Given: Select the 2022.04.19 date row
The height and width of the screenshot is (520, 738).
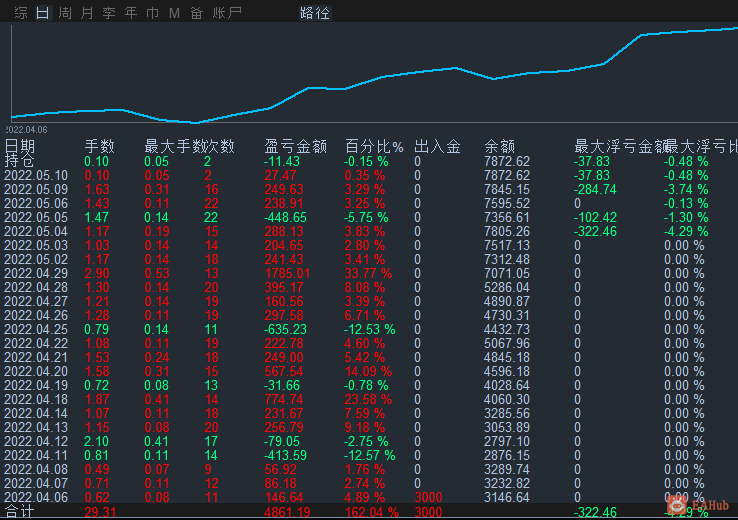Looking at the screenshot, I should [36, 385].
